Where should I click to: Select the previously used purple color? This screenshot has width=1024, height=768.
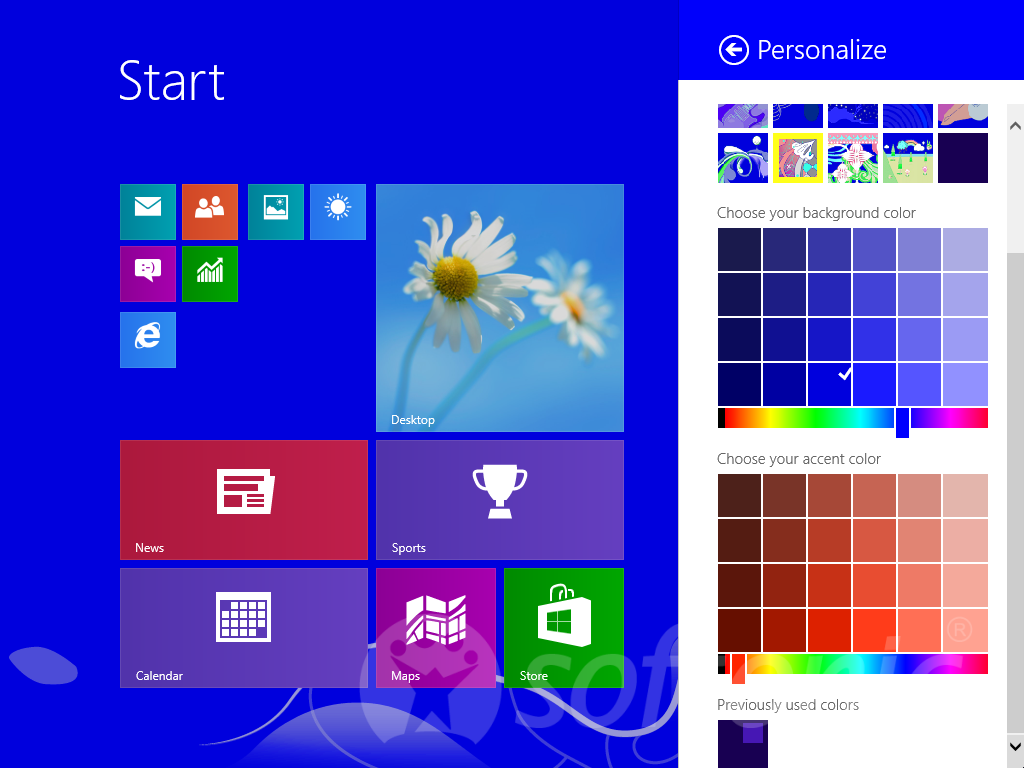[743, 744]
